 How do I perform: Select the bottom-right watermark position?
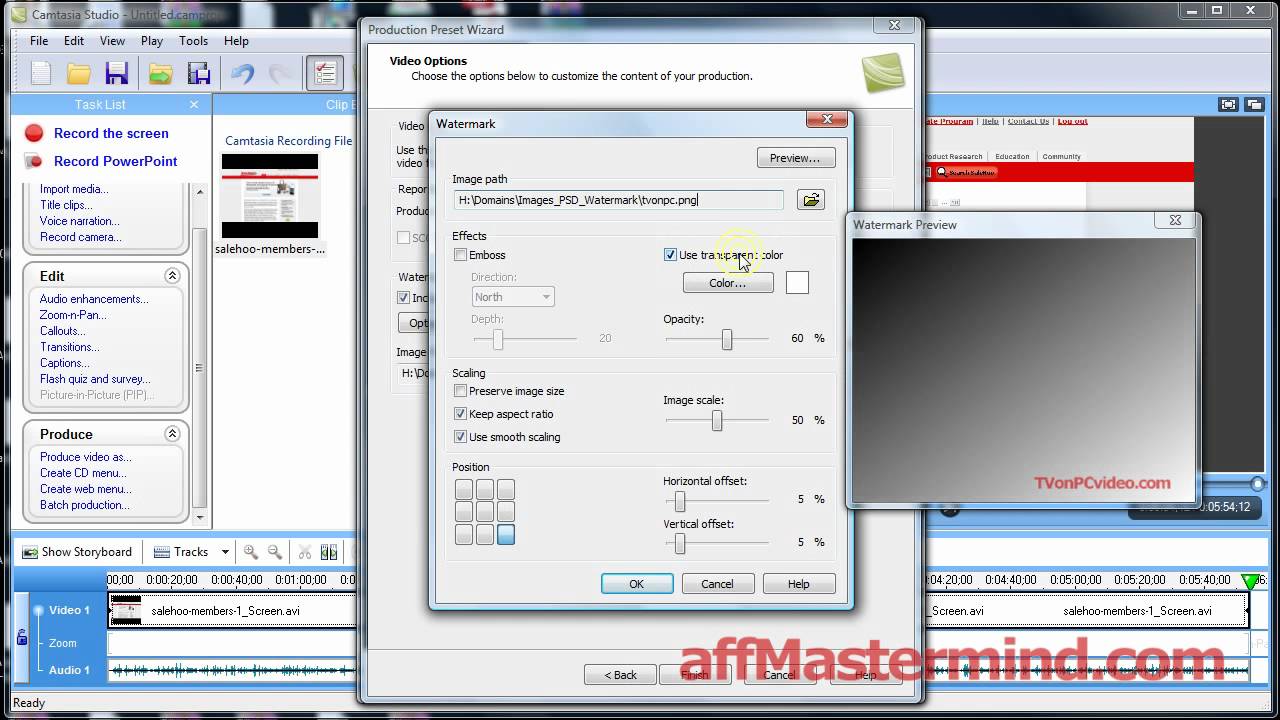tap(506, 535)
